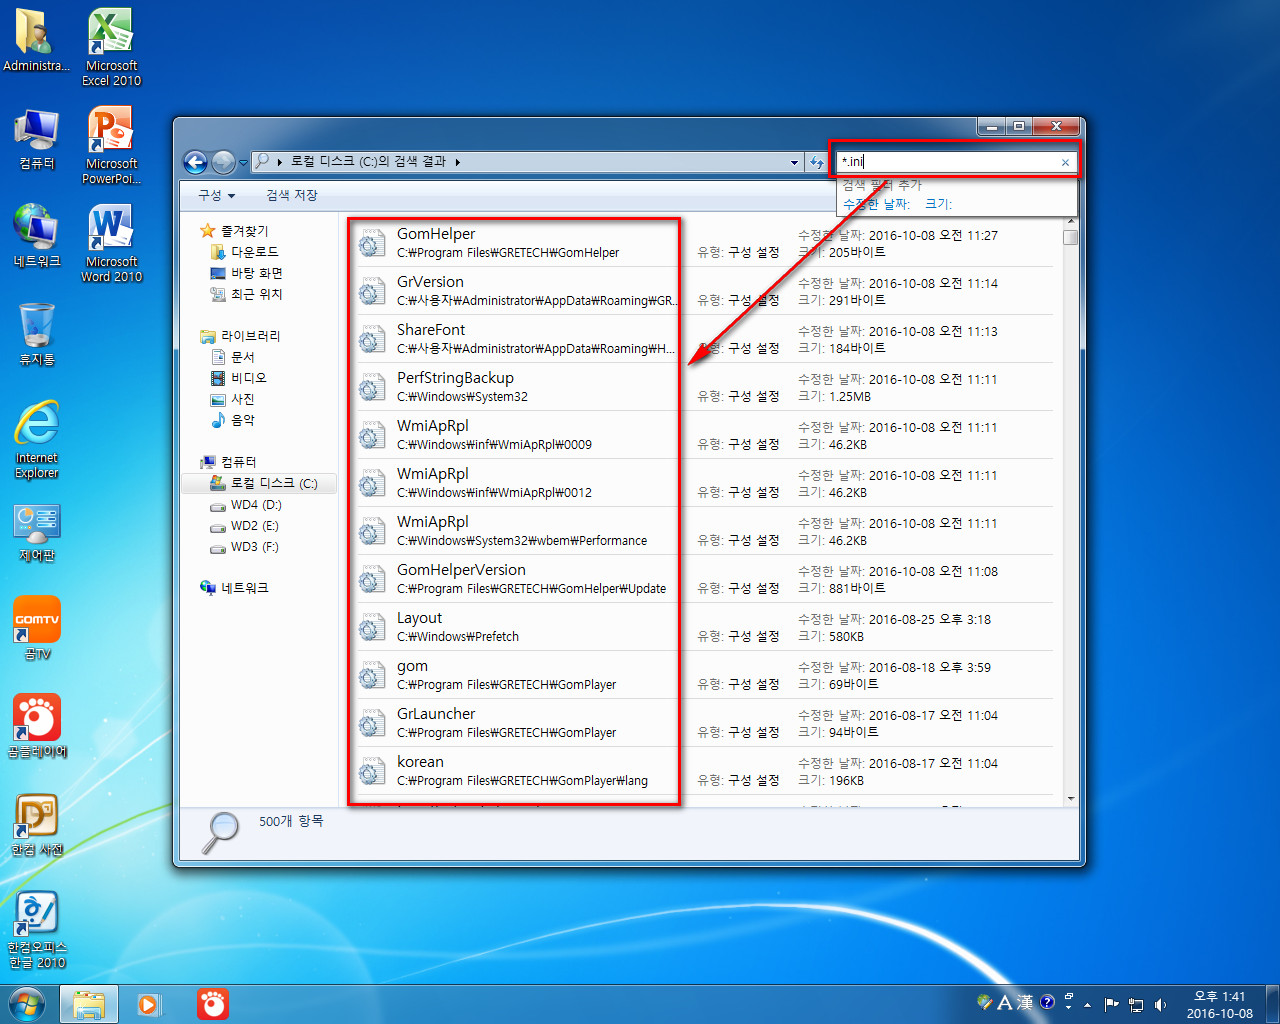Go forward with the Forward arrow button
Viewport: 1280px width, 1024px height.
point(223,162)
